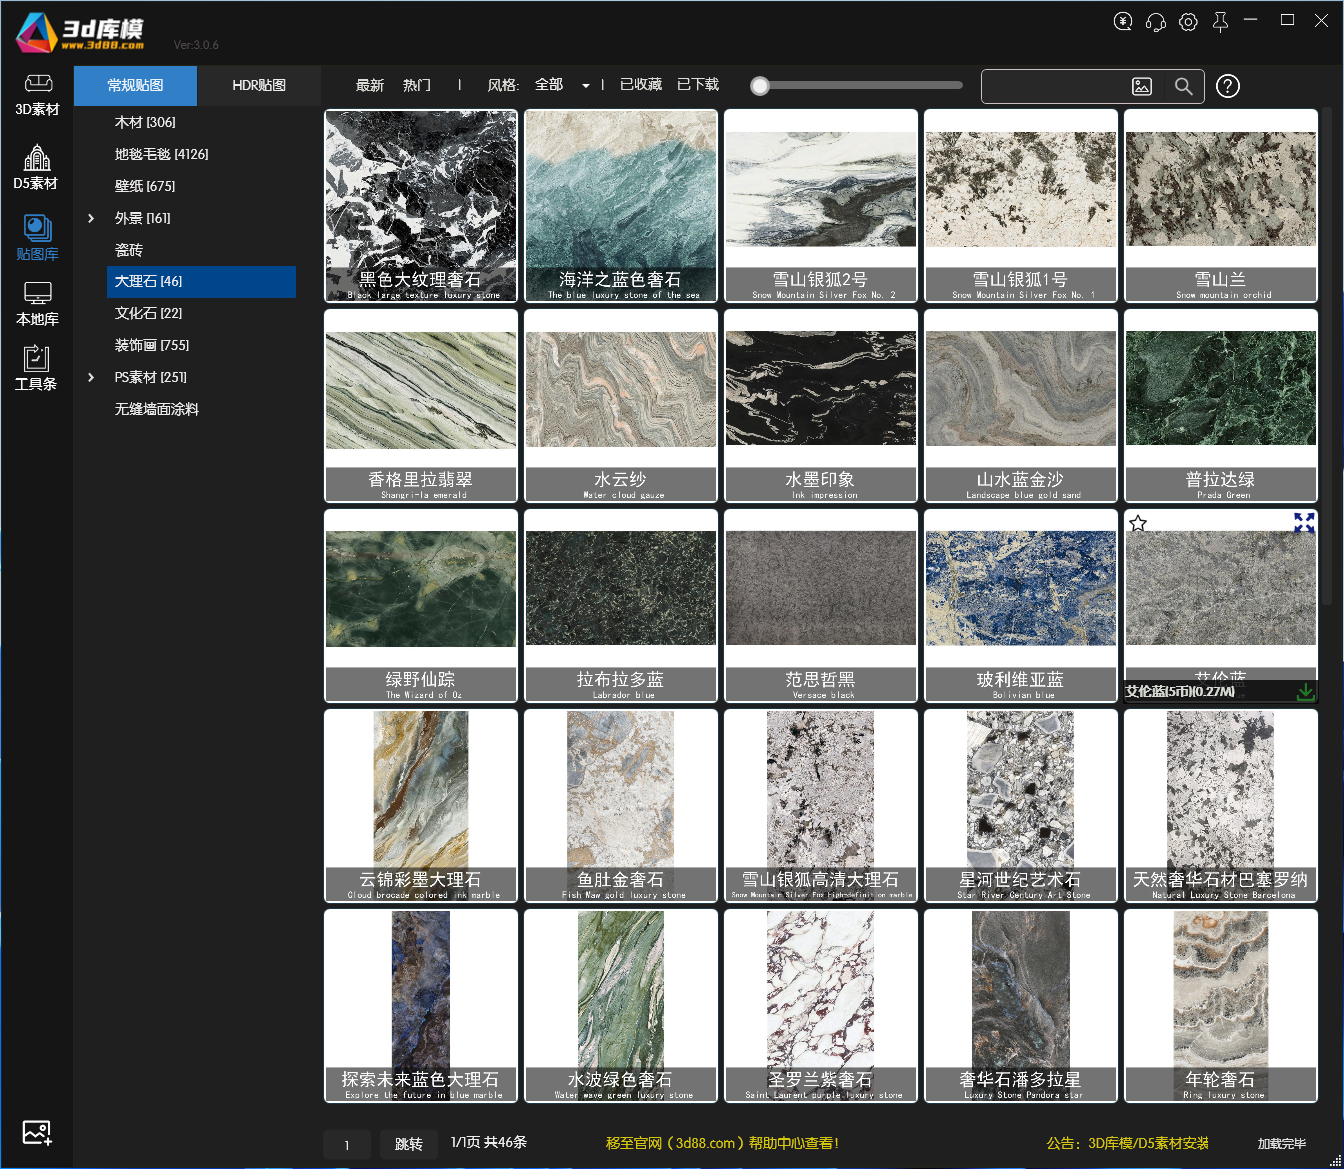Favorite the 艾伦蓝 texture with the star
This screenshot has width=1344, height=1169.
click(x=1138, y=523)
